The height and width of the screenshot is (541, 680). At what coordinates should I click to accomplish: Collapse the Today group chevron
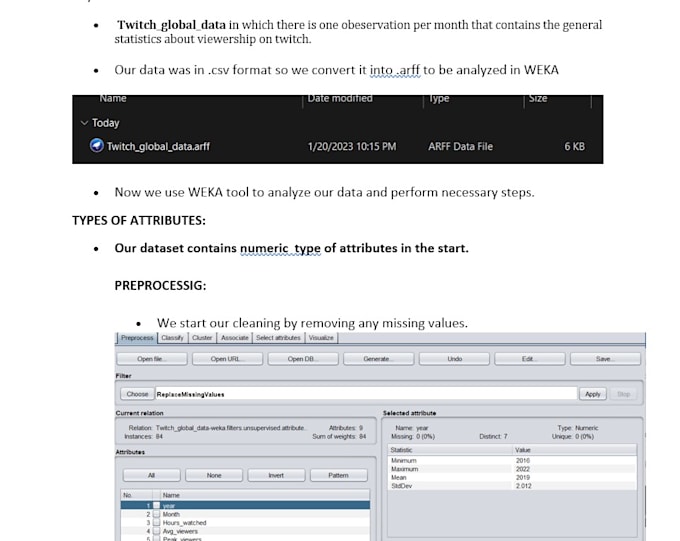point(84,123)
